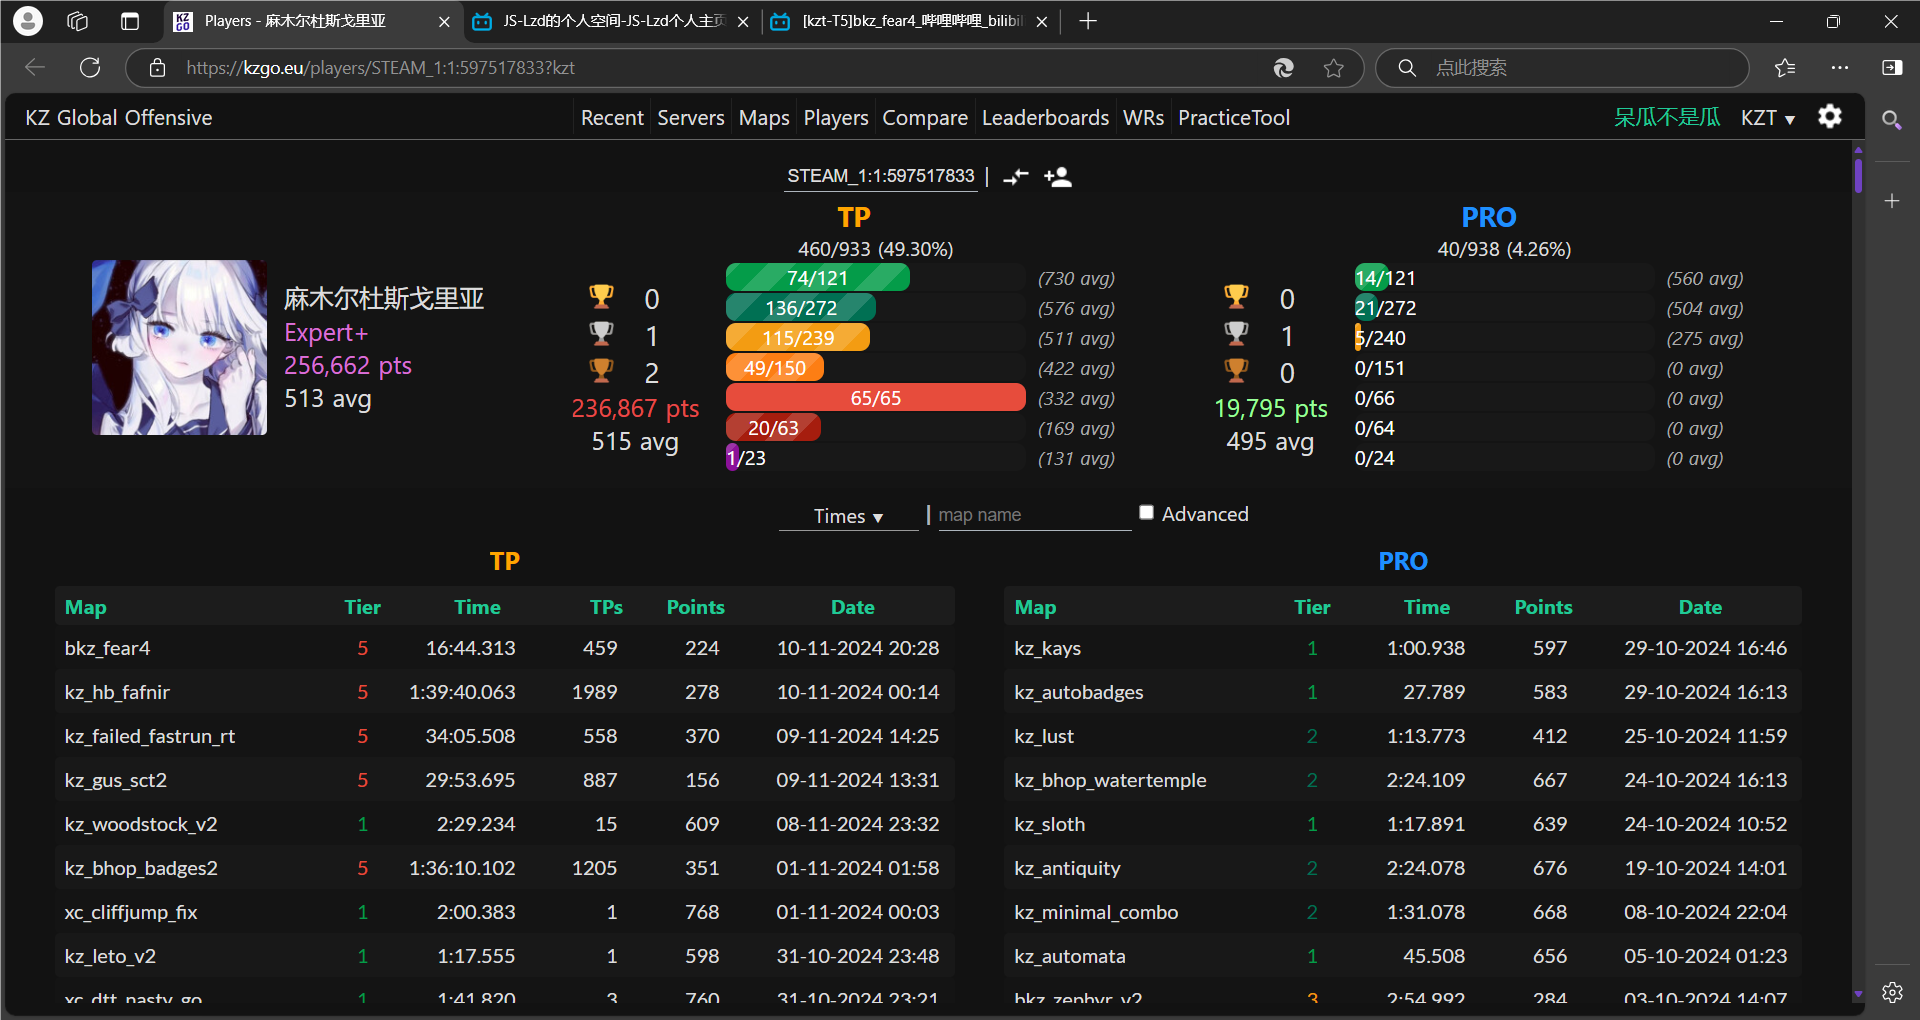Open kz_hb_fafnir map row
Viewport: 1920px width, 1020px height.
click(504, 692)
